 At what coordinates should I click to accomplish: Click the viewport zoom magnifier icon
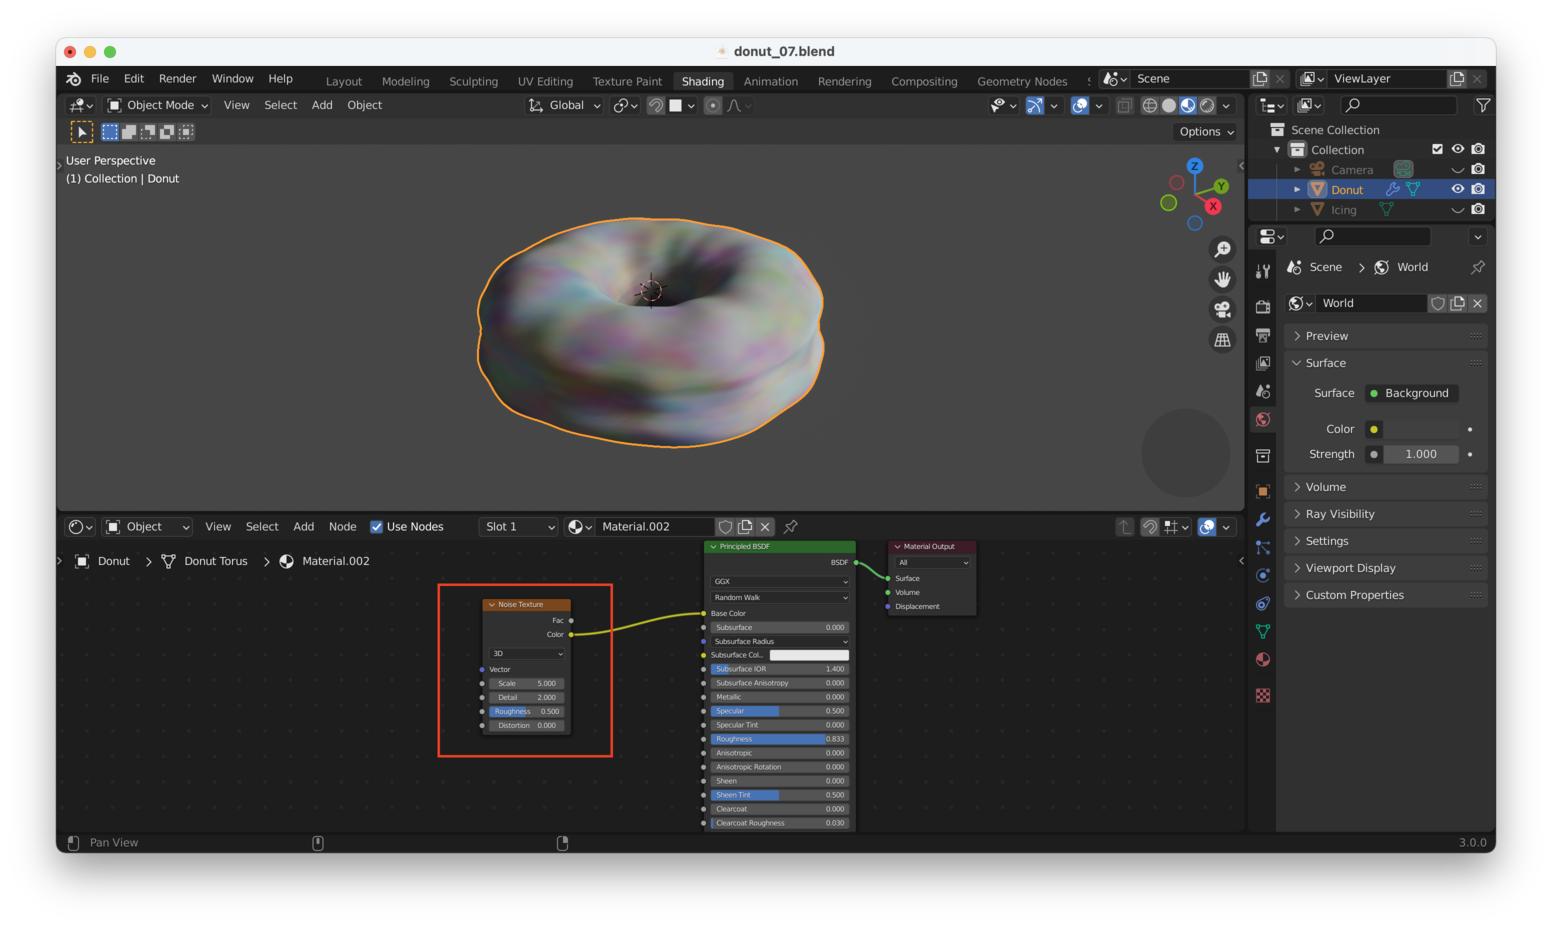coord(1222,249)
